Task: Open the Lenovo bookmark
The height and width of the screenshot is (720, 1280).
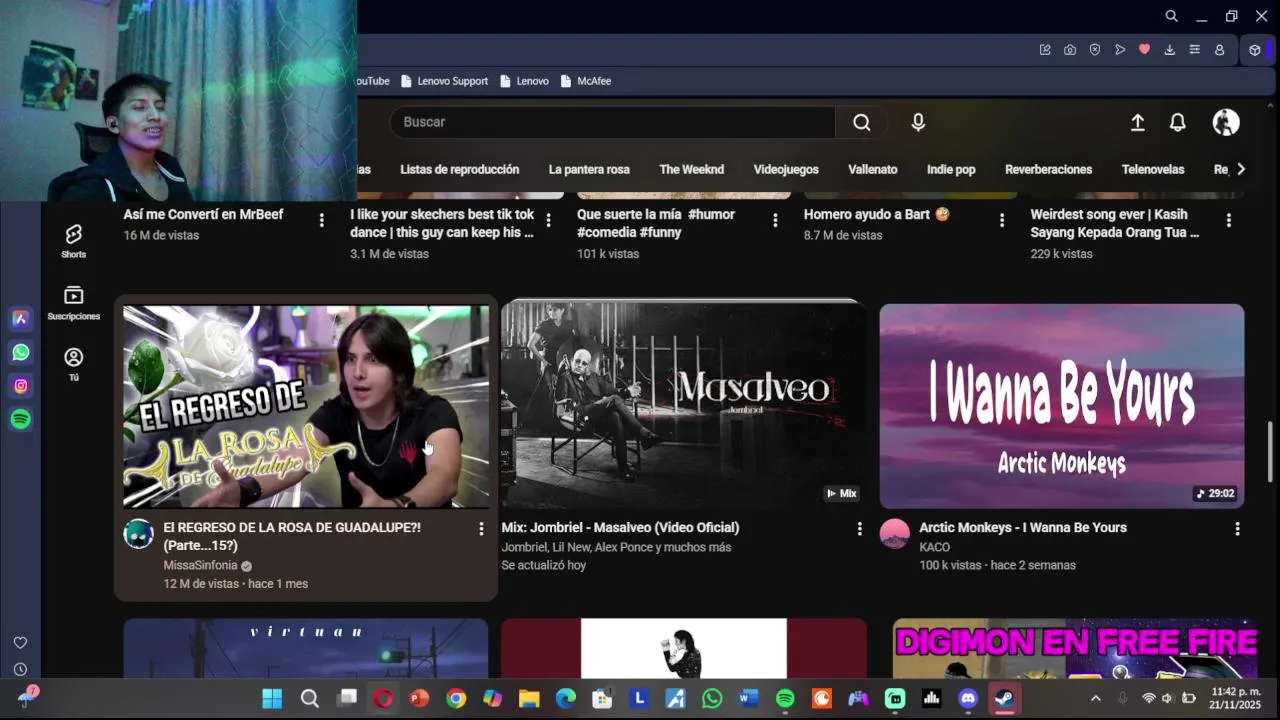Action: [x=524, y=81]
